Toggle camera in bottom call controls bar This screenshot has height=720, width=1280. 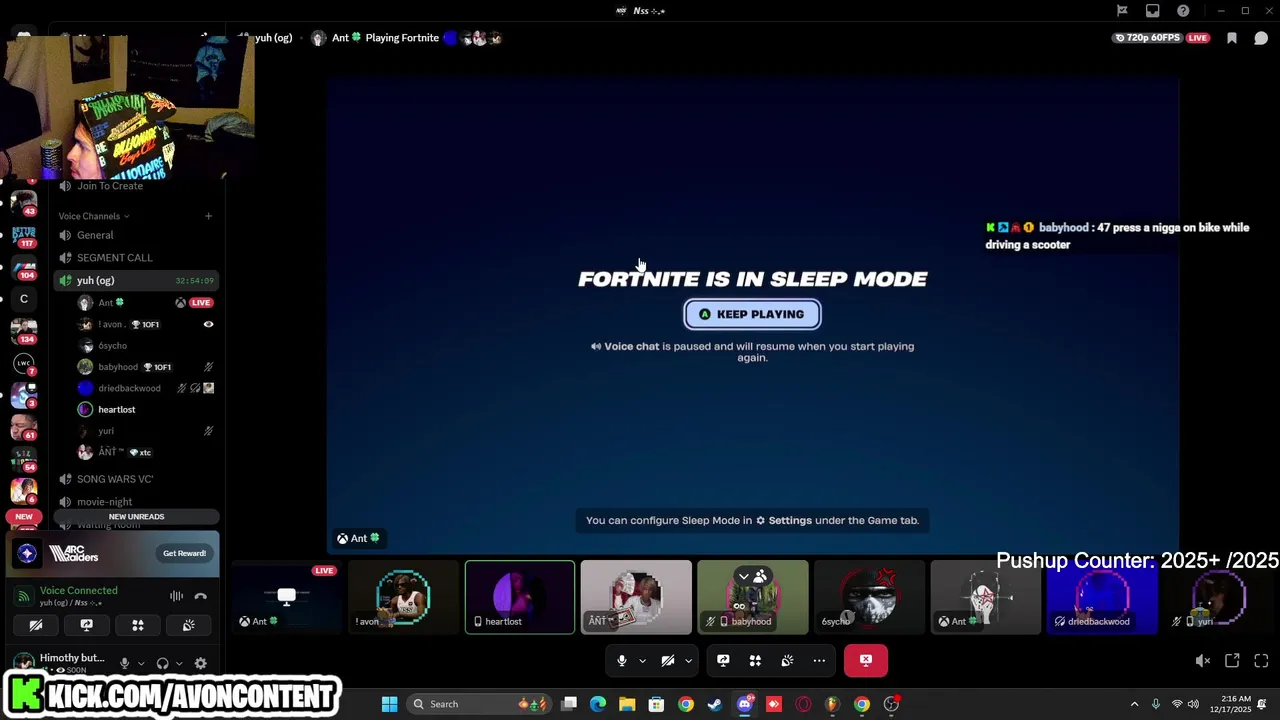tap(668, 660)
